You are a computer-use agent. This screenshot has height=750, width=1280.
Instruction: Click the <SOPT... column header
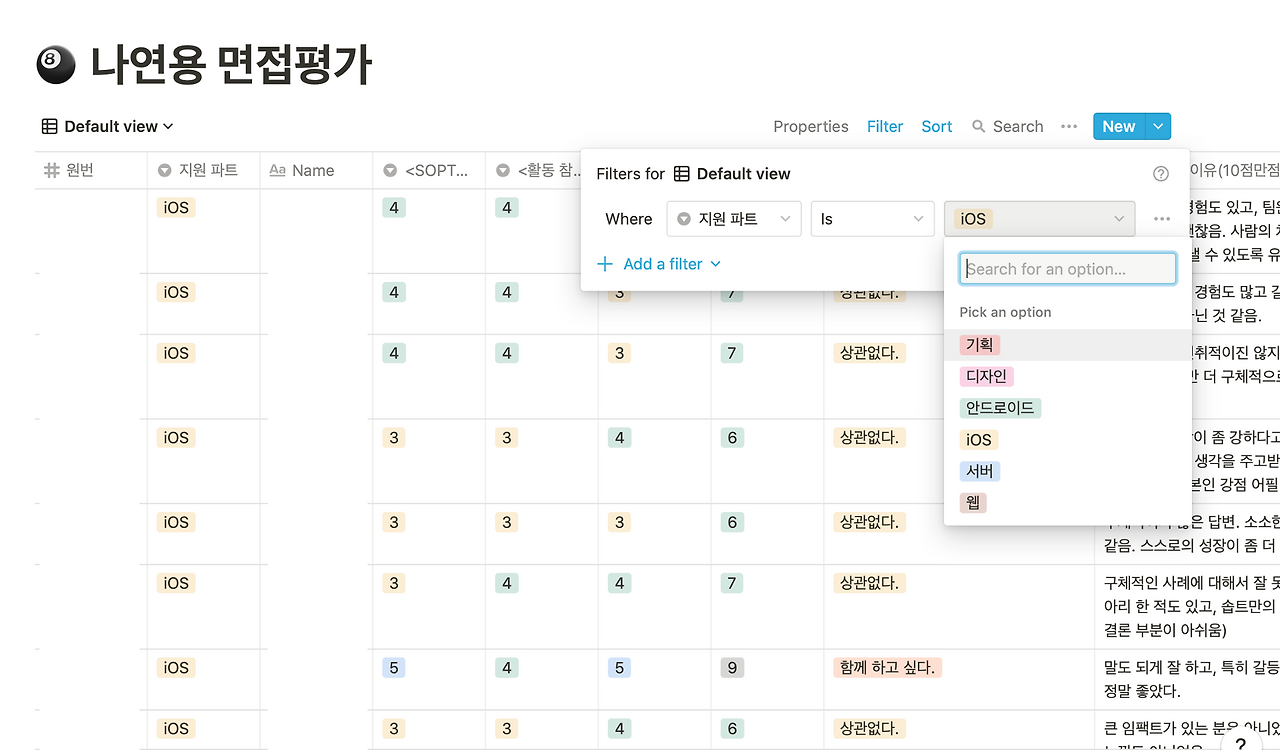(429, 170)
